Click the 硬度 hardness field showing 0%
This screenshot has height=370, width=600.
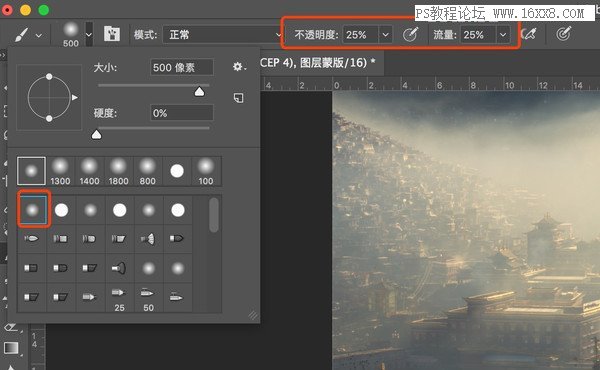click(x=182, y=113)
